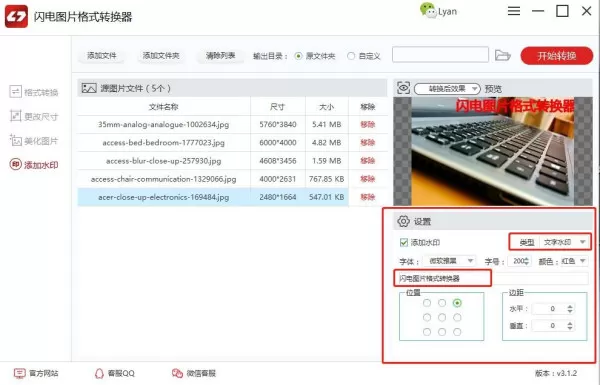Open the 转换后效果 preview dropdown
This screenshot has height=385, width=600.
[x=447, y=89]
